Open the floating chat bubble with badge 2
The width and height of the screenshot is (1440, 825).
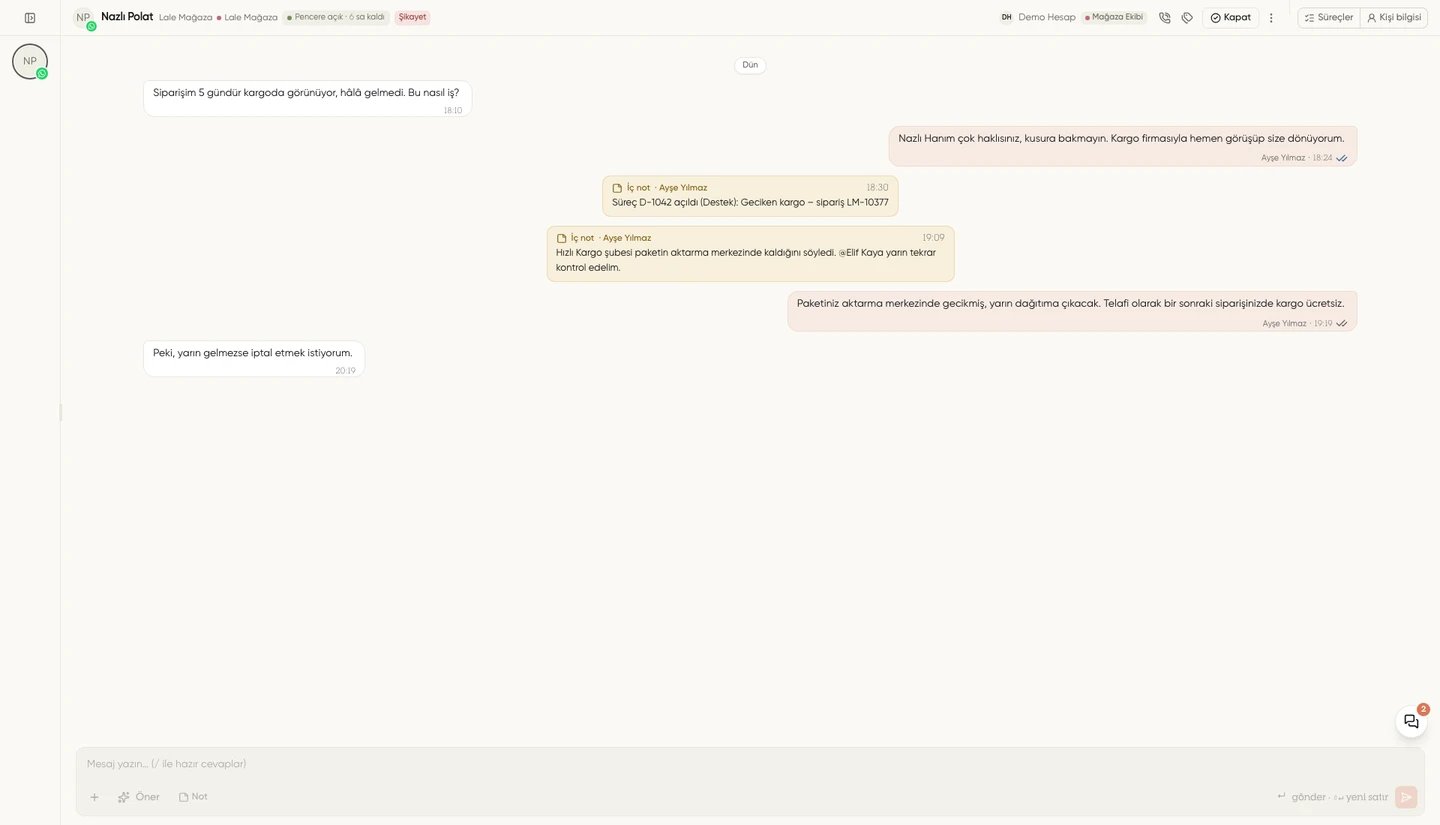click(1411, 721)
